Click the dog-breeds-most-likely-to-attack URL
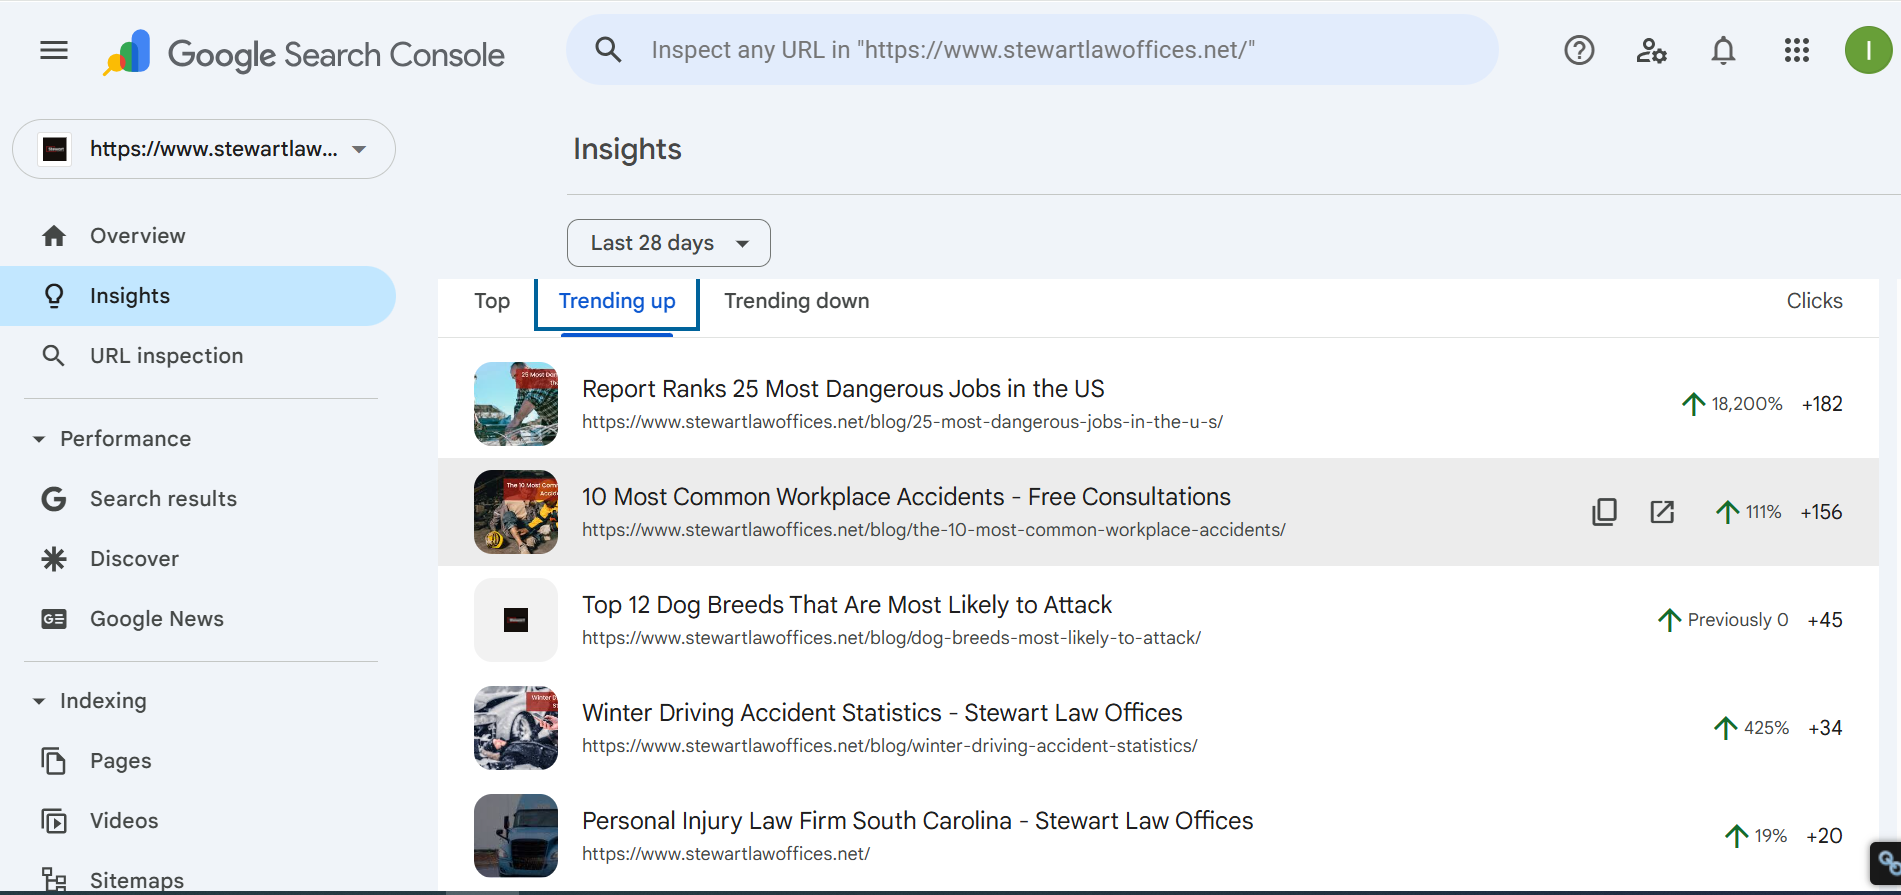The width and height of the screenshot is (1901, 895). (x=891, y=638)
